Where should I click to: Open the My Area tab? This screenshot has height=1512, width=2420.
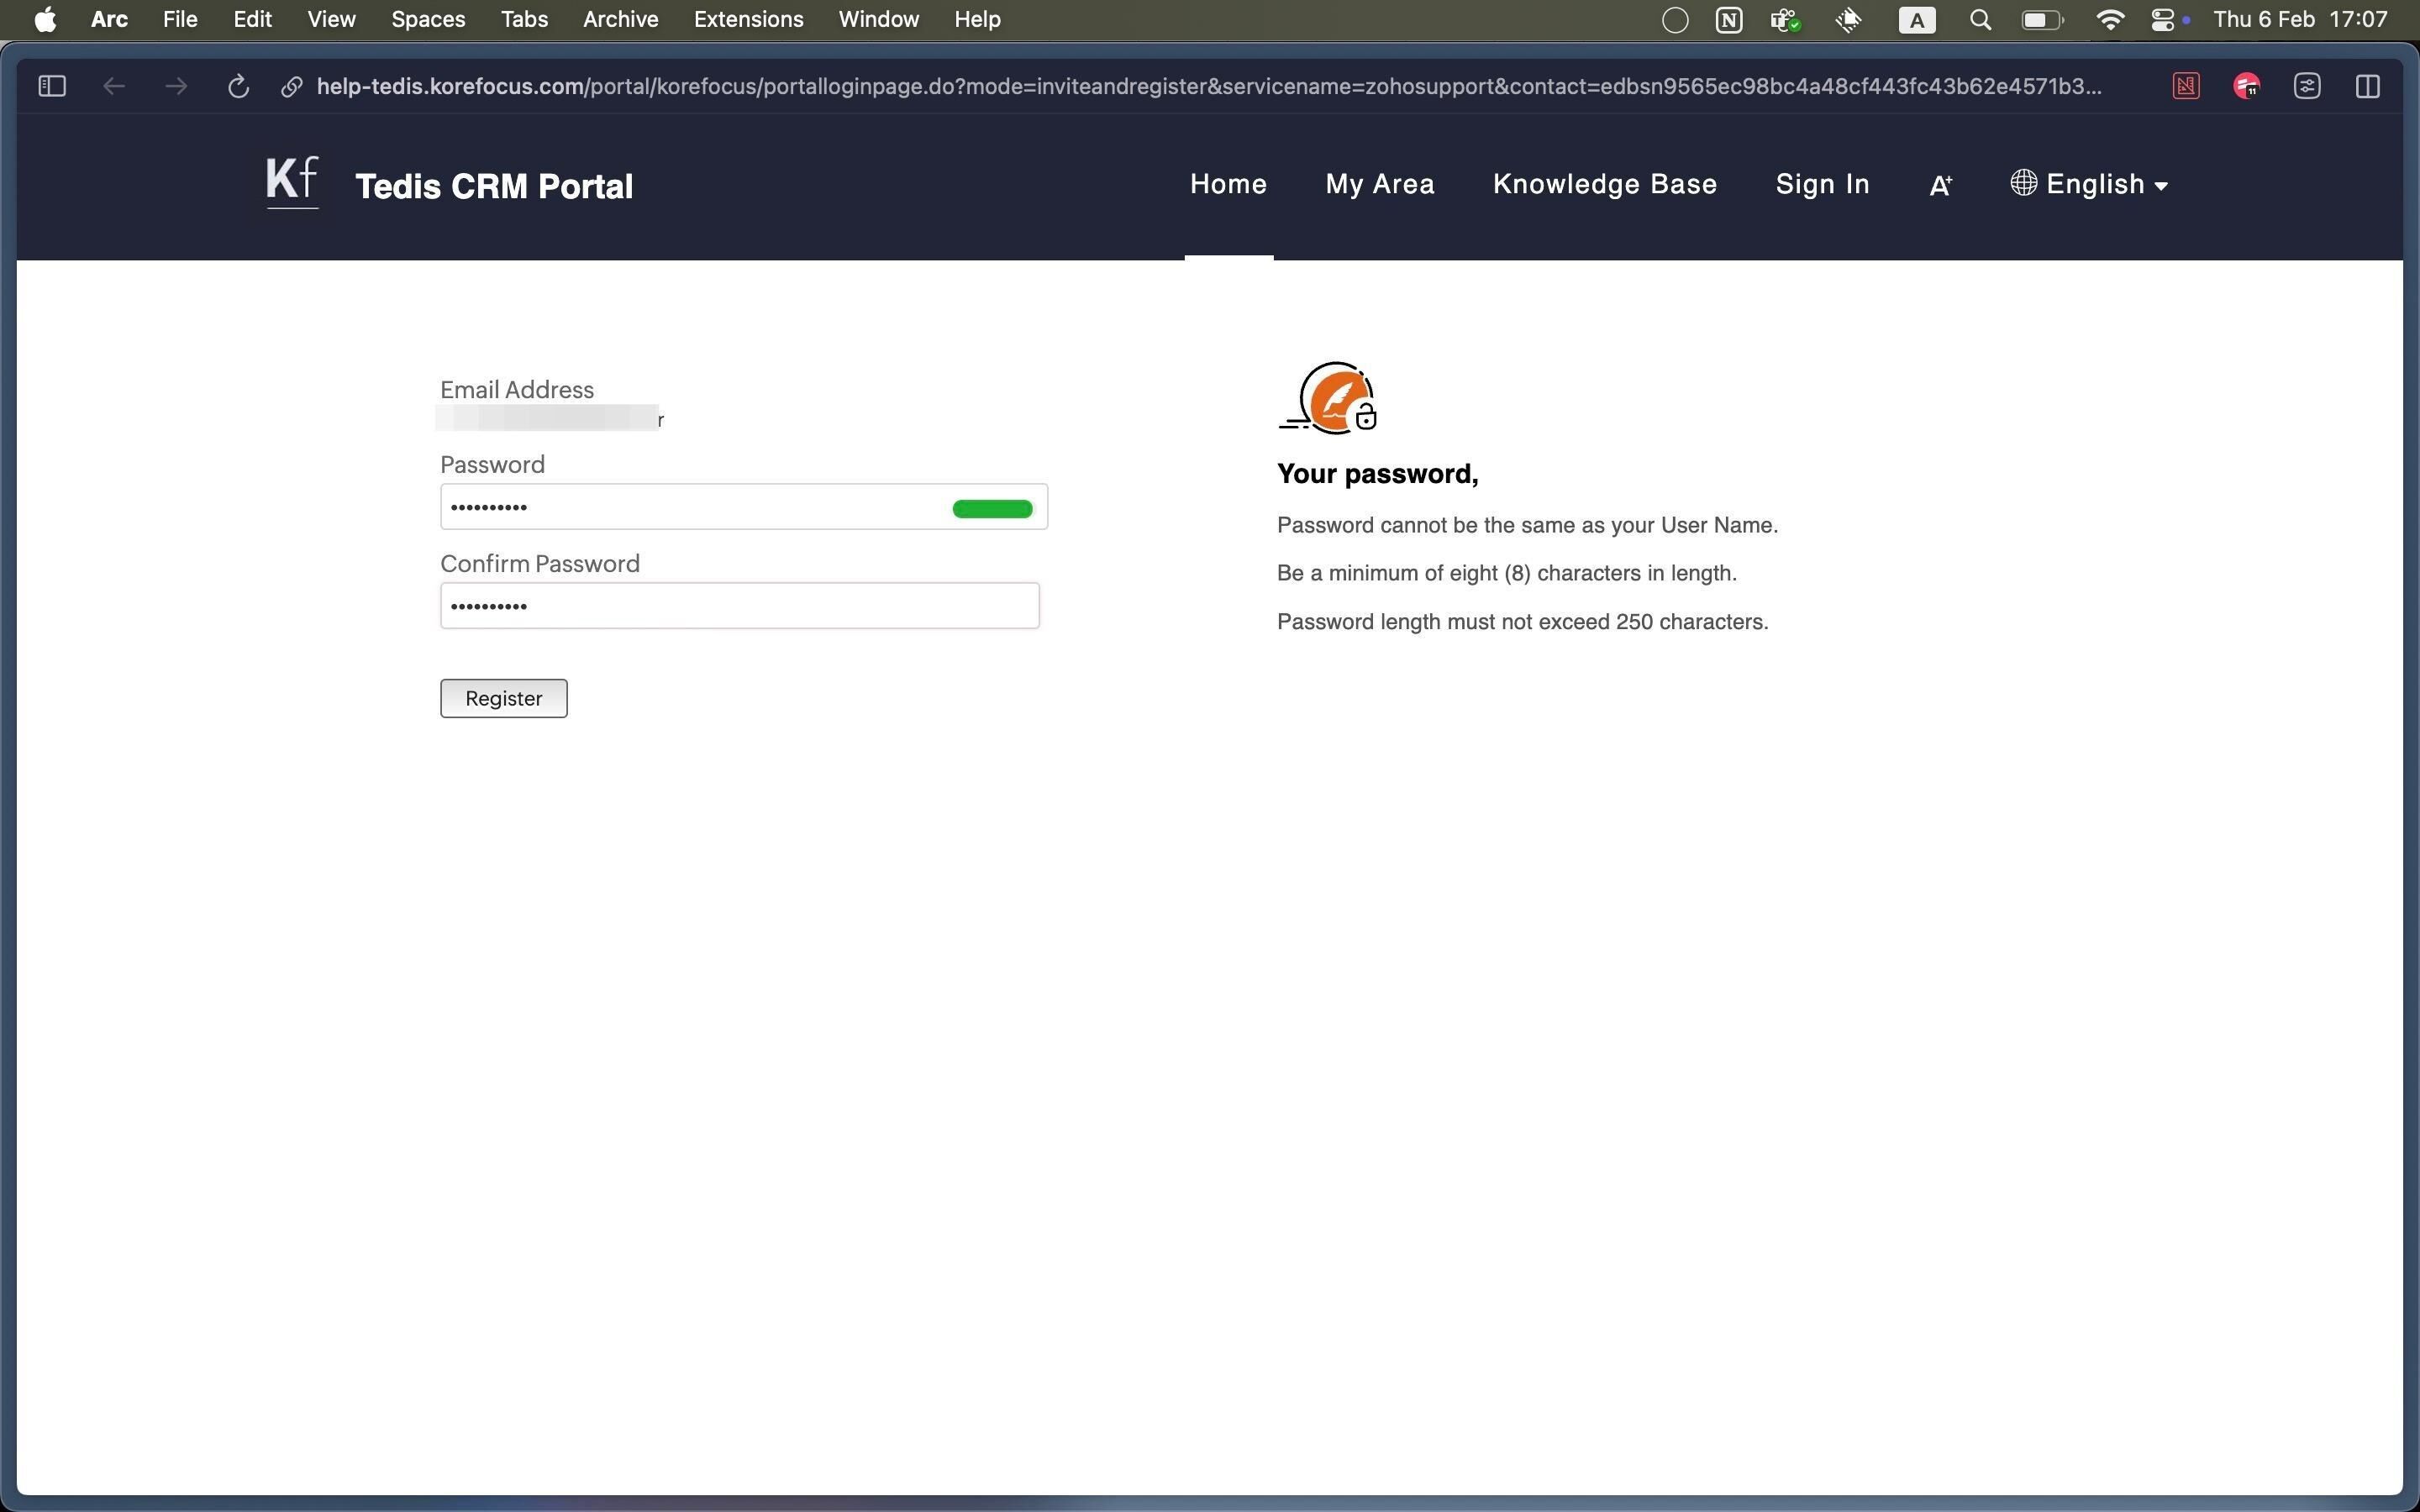[x=1379, y=184]
